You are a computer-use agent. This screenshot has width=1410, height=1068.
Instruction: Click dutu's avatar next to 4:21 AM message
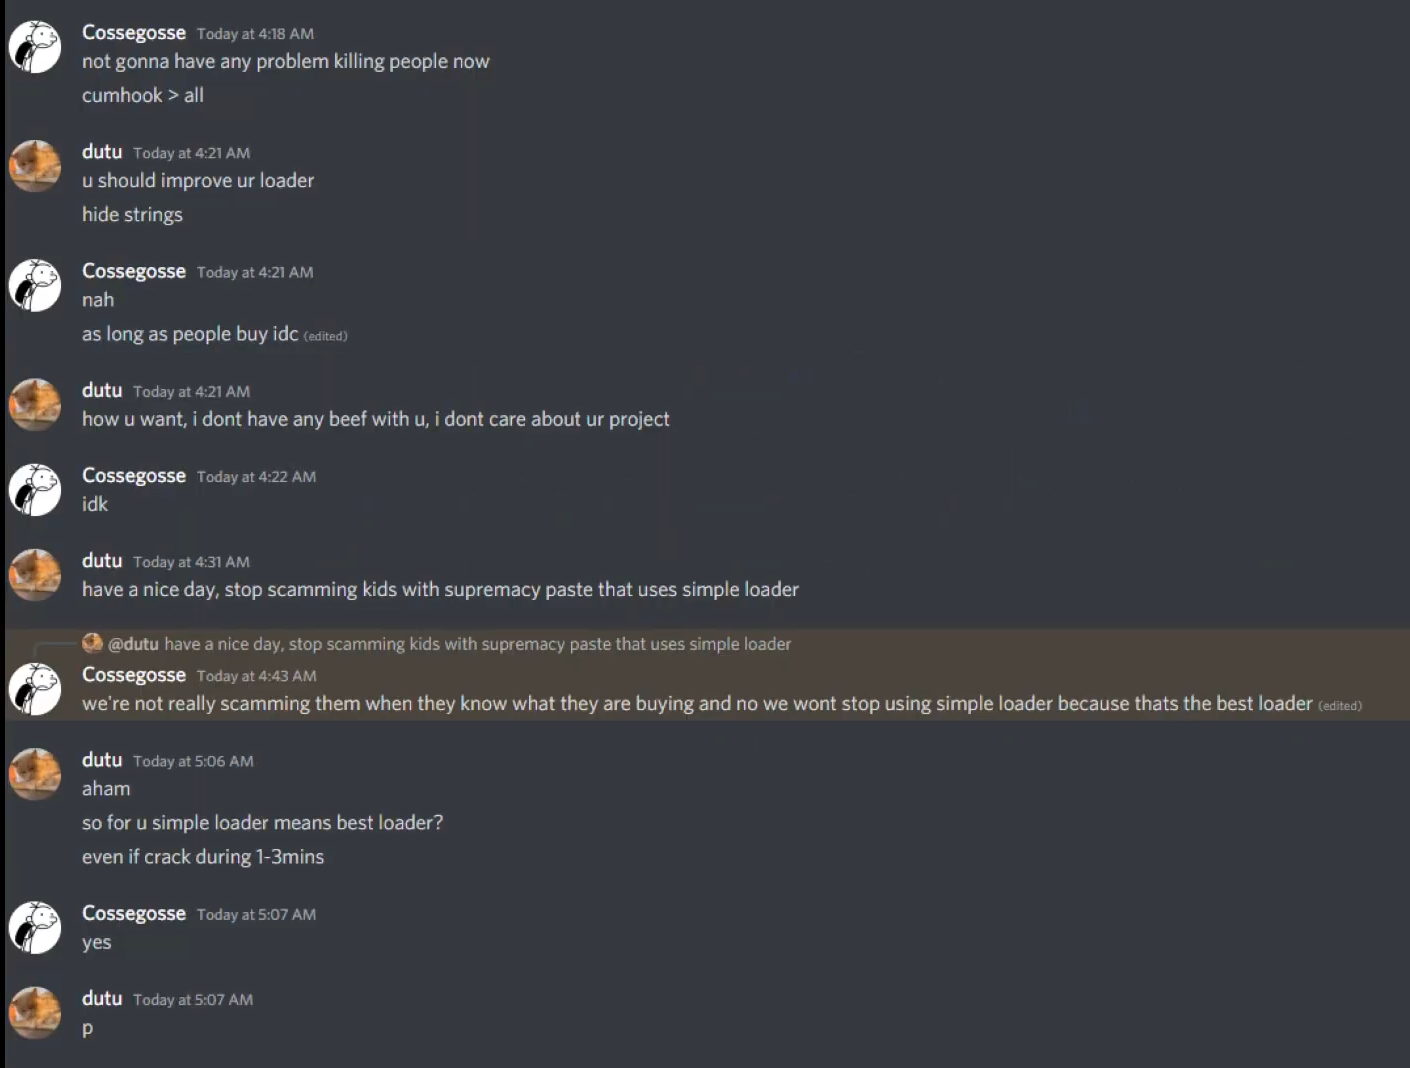[35, 166]
